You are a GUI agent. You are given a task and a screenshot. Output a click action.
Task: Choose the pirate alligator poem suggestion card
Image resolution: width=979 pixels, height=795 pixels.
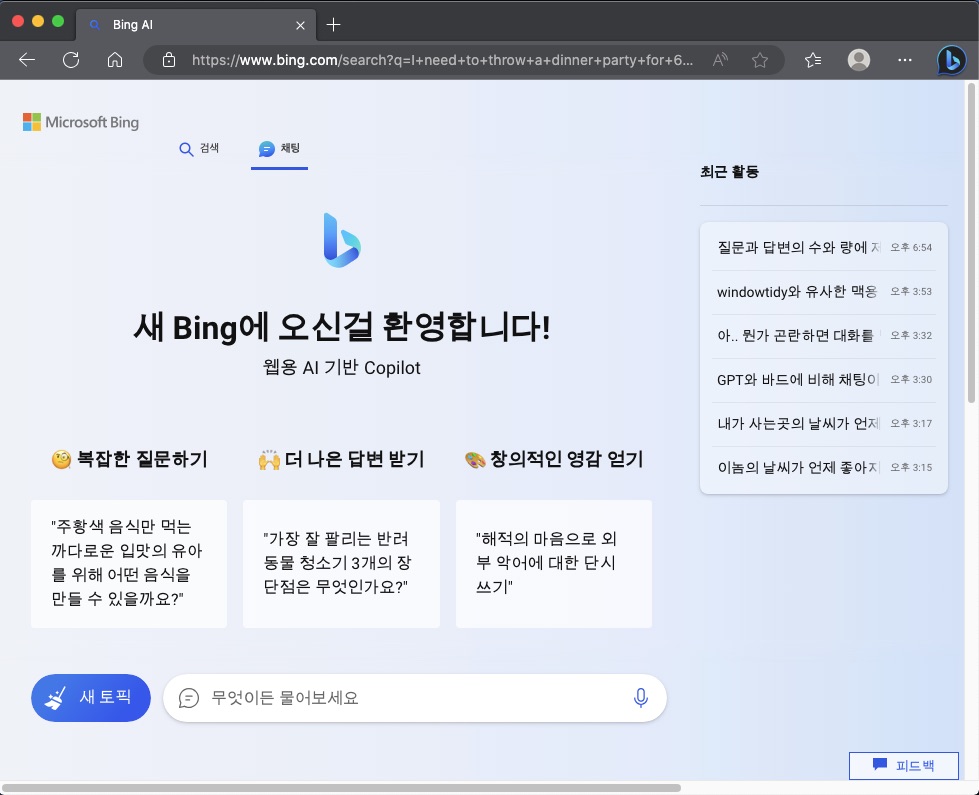554,563
